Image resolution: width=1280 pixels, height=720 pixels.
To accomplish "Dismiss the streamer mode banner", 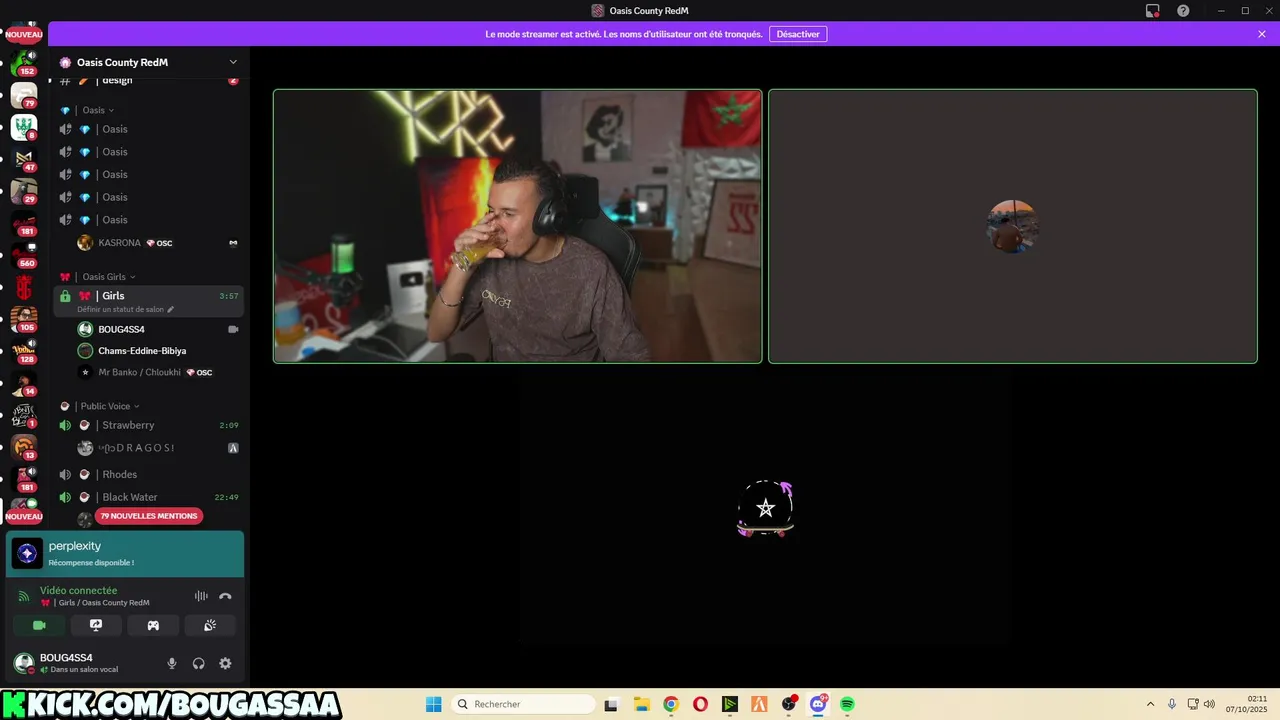I will coord(1262,34).
